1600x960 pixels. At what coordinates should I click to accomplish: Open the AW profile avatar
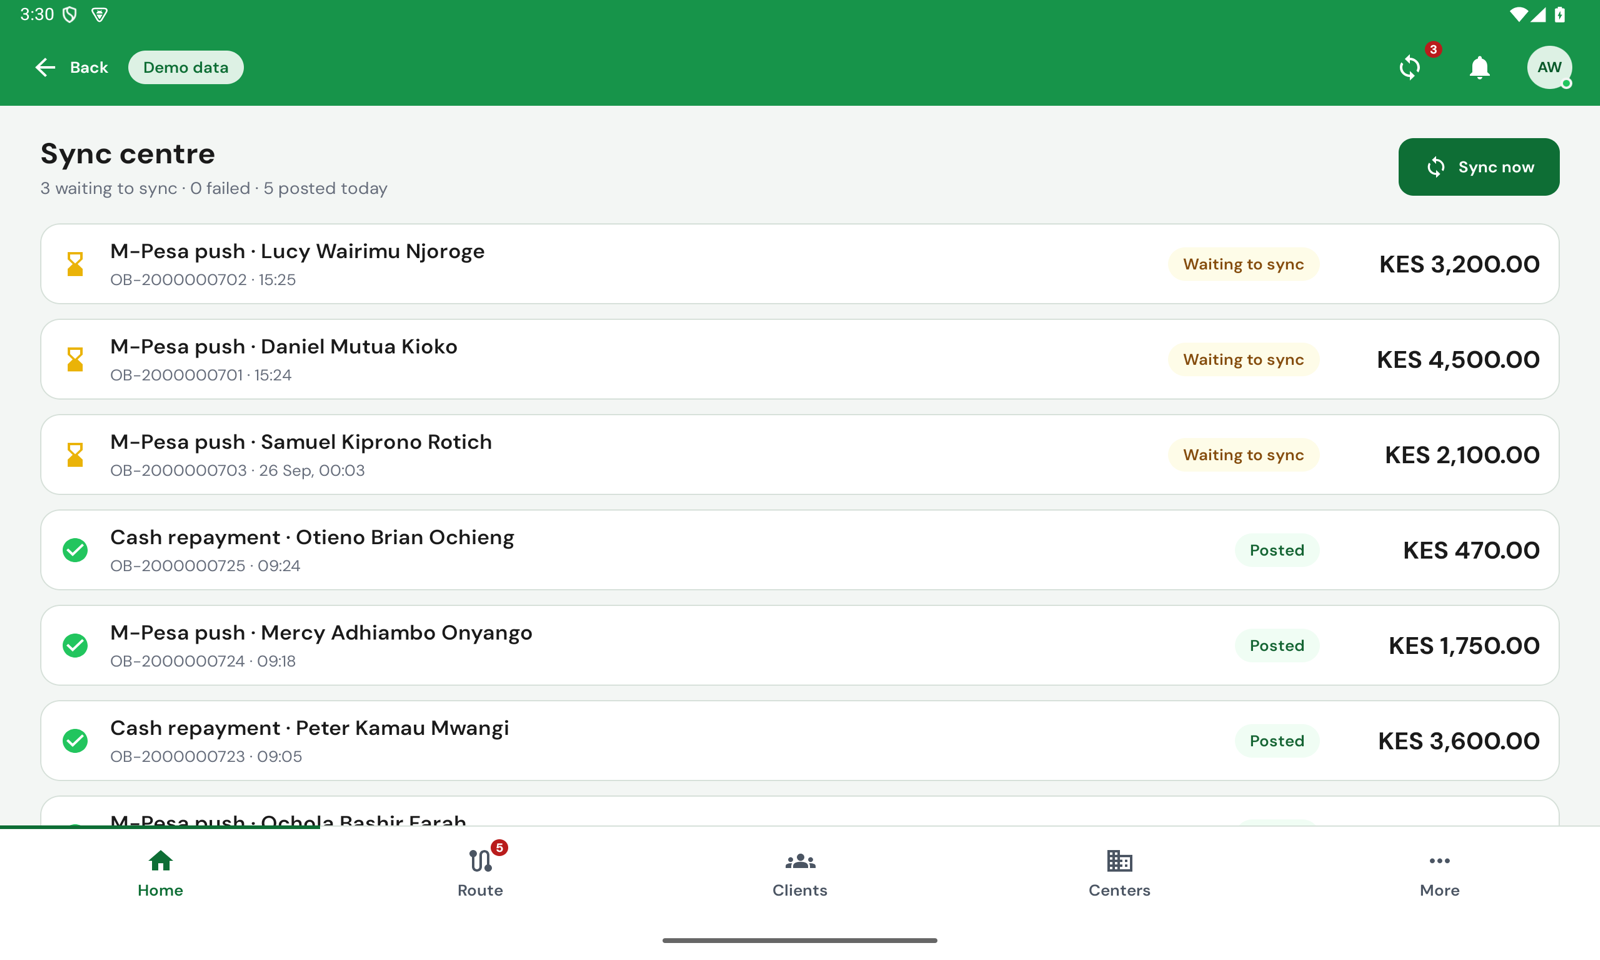tap(1549, 67)
